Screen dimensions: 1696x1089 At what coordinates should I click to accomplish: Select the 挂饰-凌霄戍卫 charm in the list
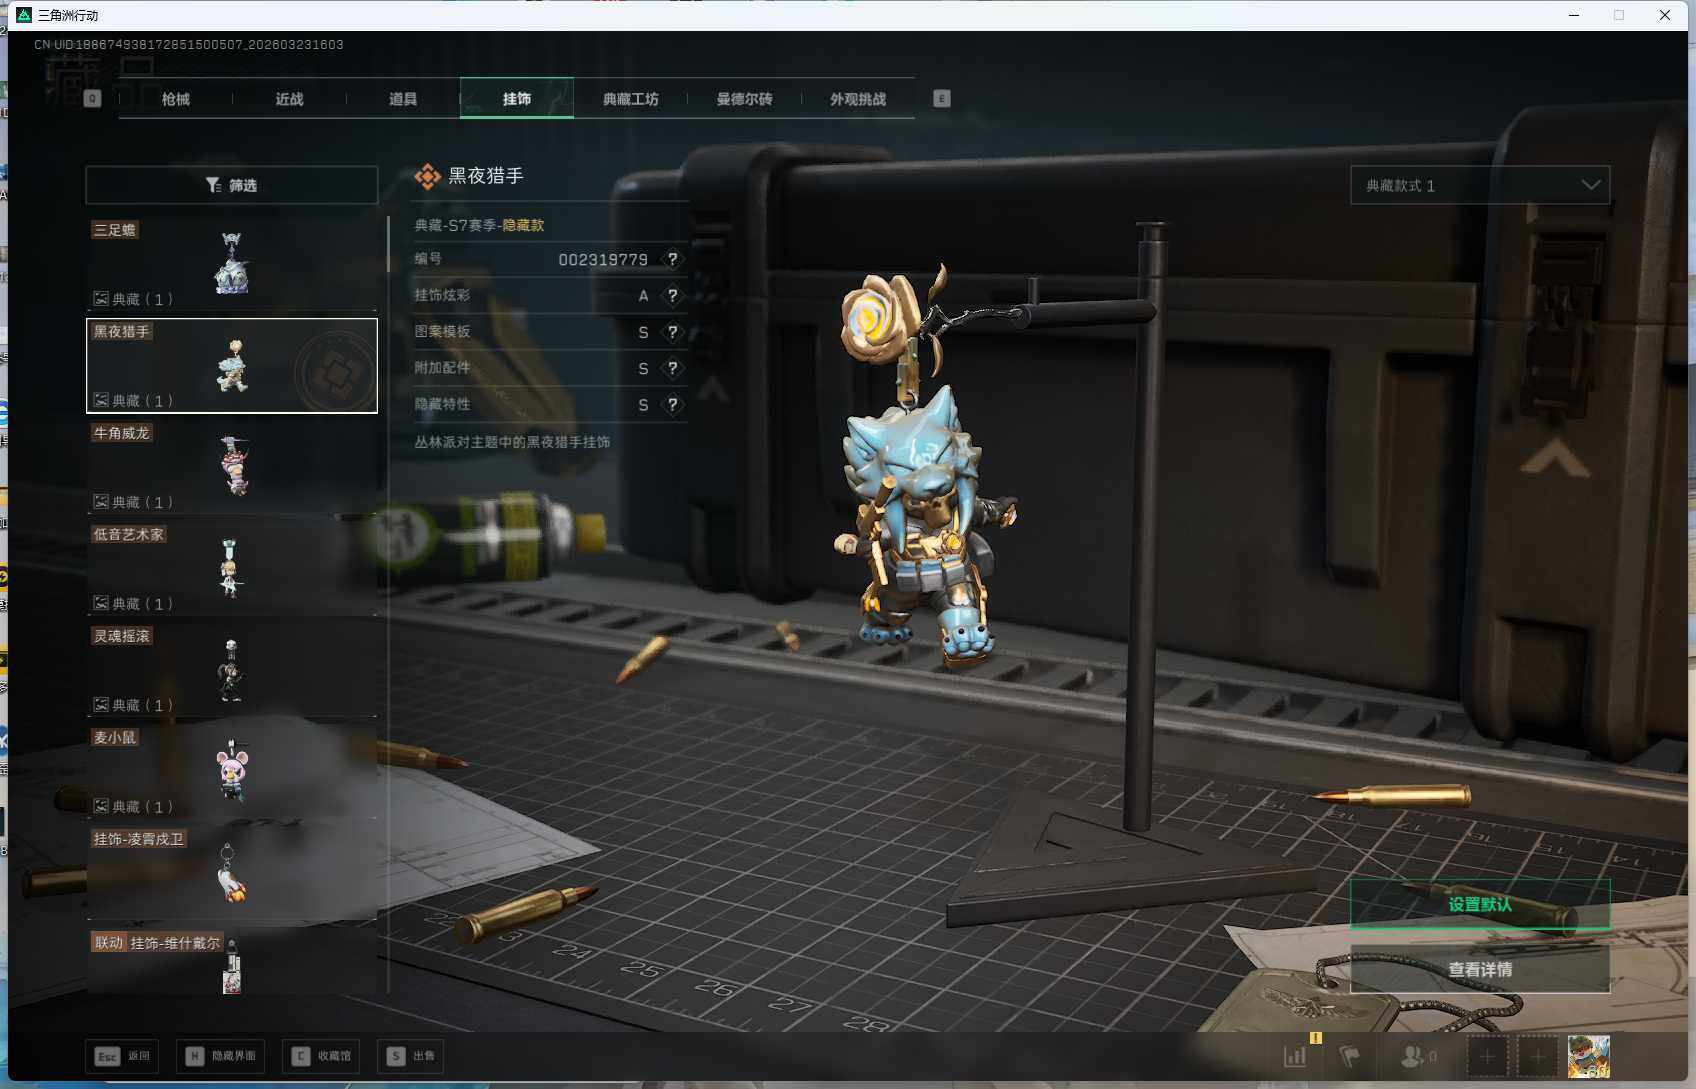pos(232,873)
